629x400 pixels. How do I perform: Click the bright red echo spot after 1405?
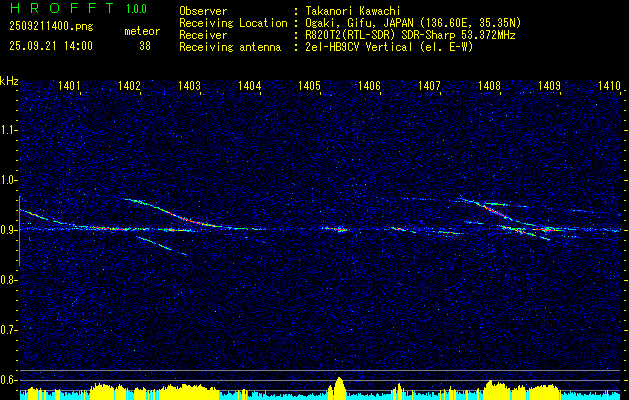click(x=341, y=229)
